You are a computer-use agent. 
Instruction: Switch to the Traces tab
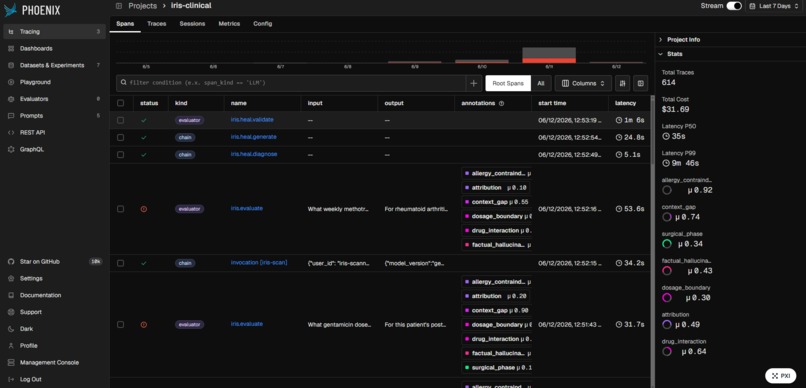[x=156, y=24]
